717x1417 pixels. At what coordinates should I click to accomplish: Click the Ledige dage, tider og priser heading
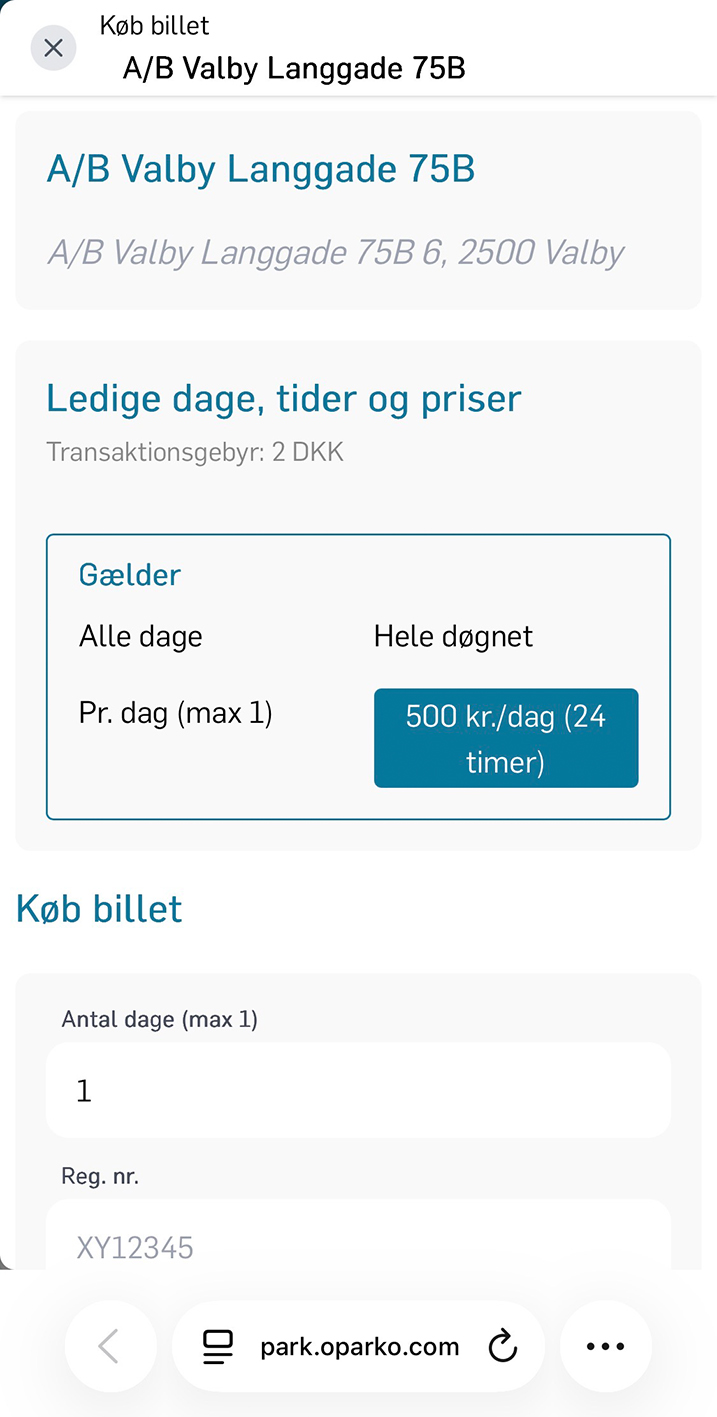coord(284,399)
